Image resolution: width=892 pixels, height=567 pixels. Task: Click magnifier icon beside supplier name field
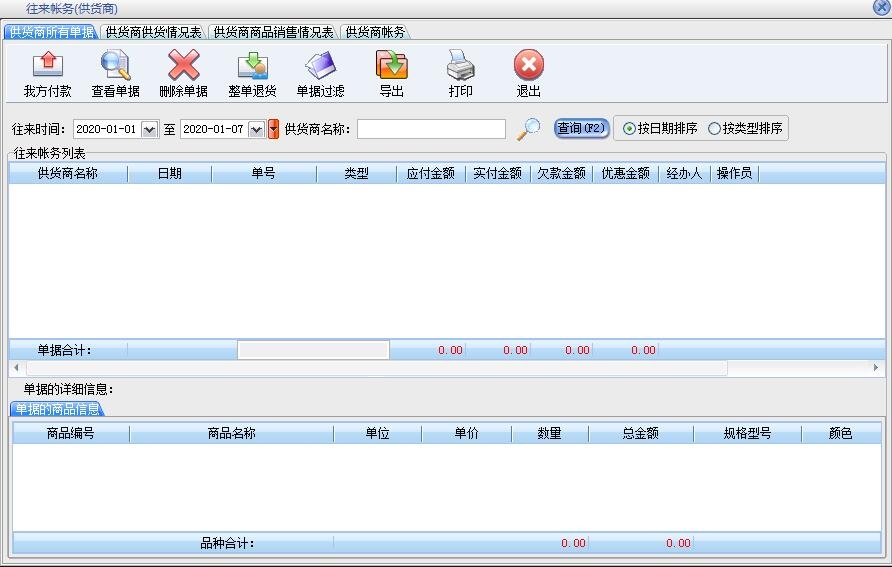pos(528,129)
